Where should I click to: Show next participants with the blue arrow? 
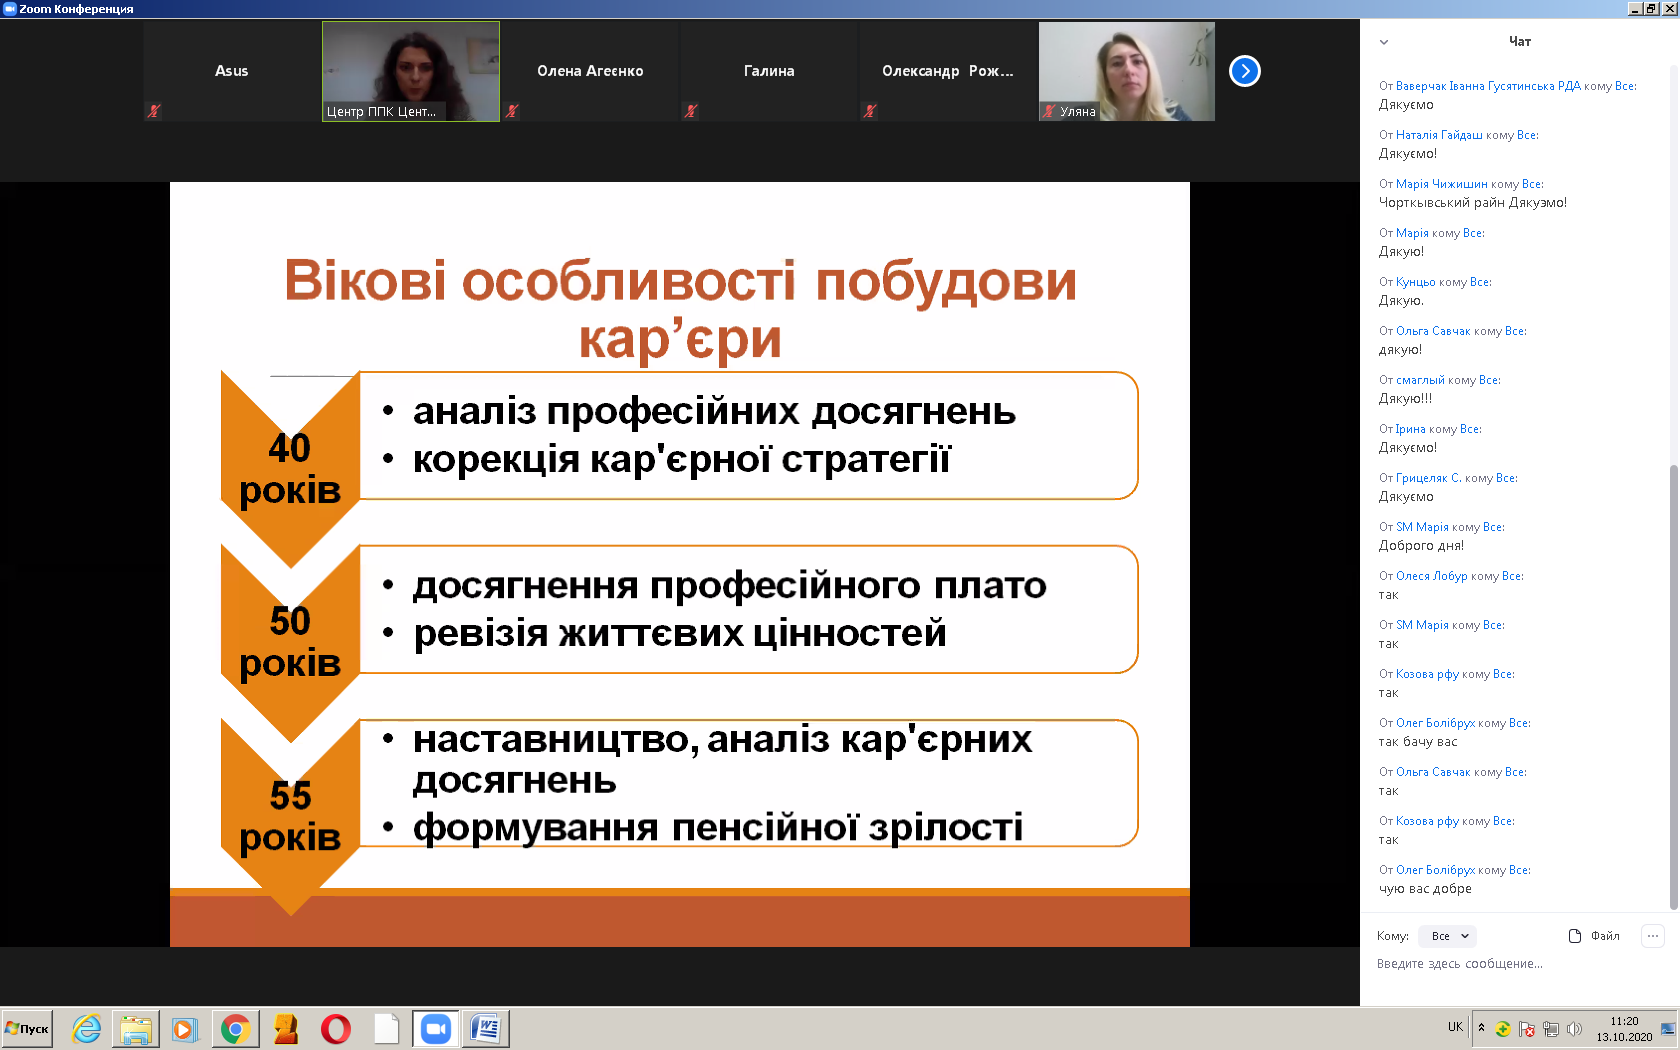[1244, 71]
